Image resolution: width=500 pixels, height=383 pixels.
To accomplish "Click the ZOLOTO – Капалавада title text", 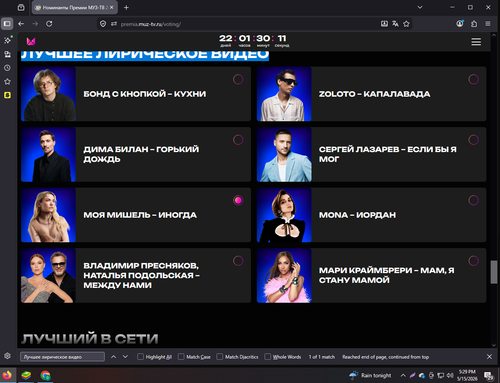I will (374, 94).
